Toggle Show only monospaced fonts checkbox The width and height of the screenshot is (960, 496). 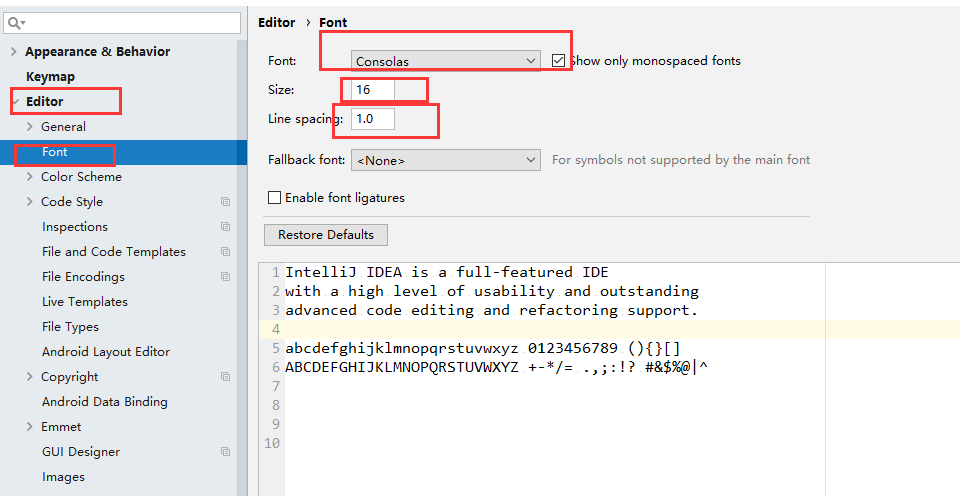(558, 61)
